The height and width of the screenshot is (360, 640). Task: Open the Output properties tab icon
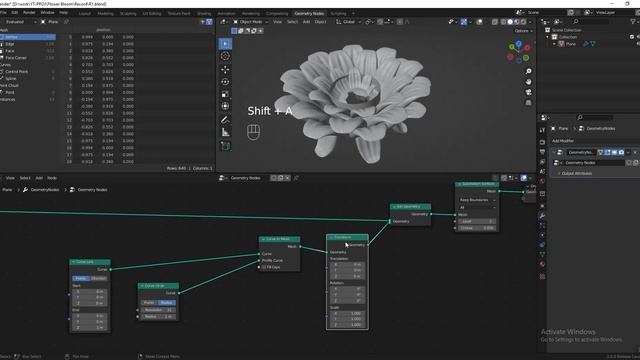coord(542,152)
